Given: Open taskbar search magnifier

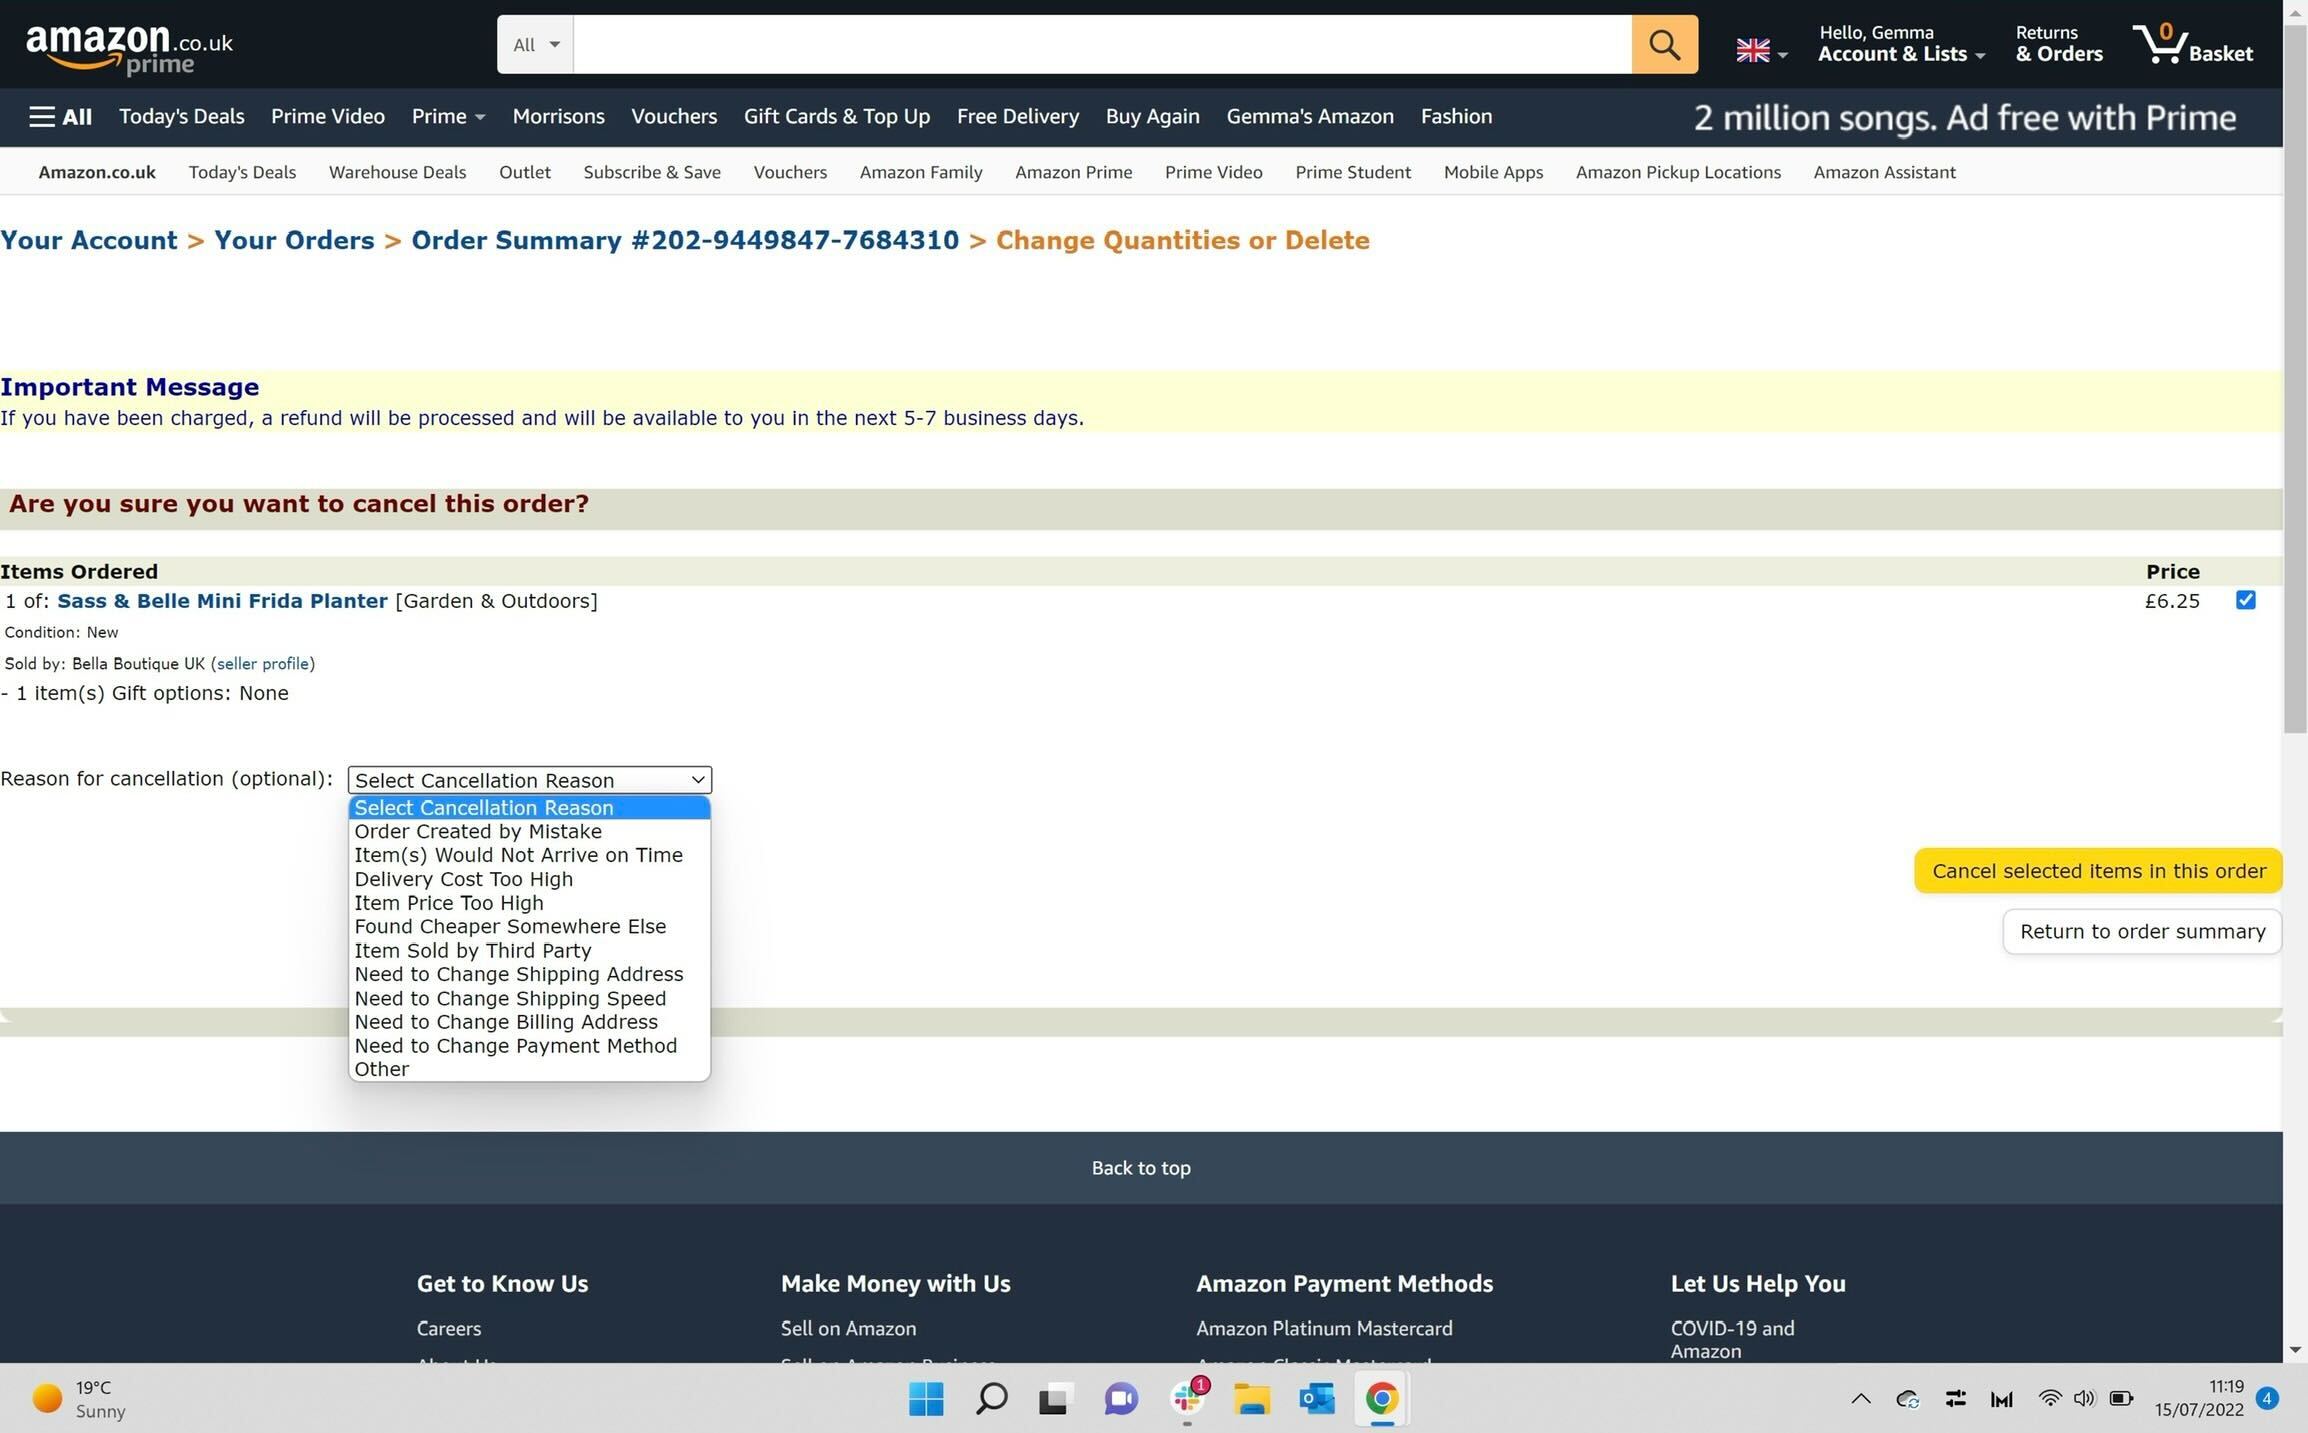Looking at the screenshot, I should 991,1398.
